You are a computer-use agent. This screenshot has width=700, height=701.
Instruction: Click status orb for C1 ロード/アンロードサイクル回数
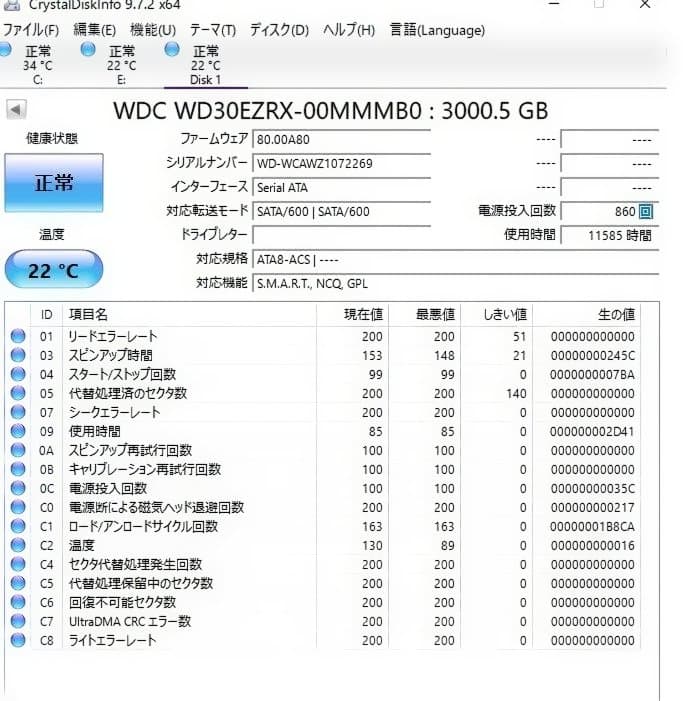pyautogui.click(x=18, y=526)
